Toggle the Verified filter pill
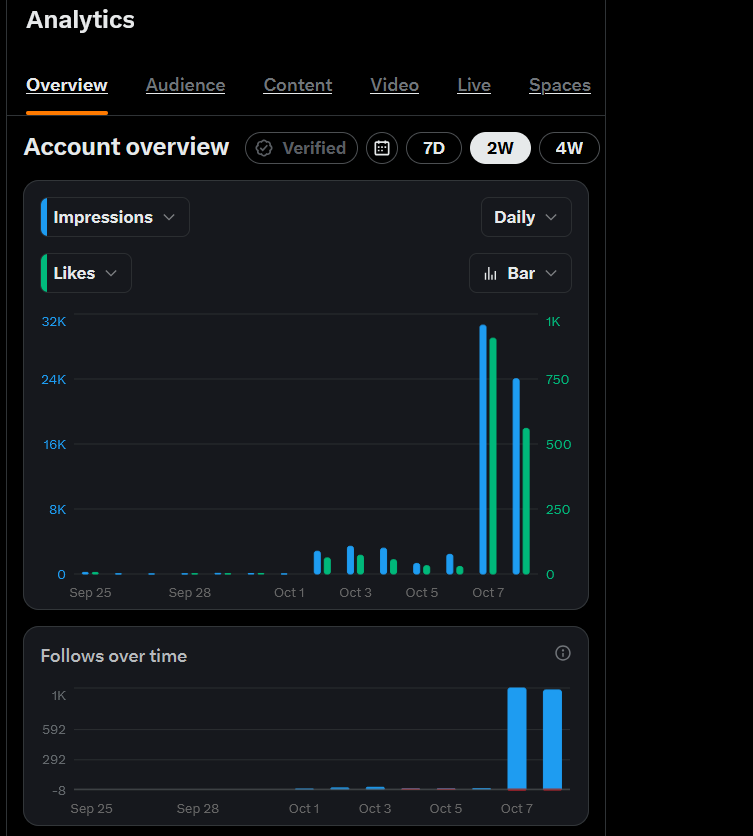 (301, 148)
